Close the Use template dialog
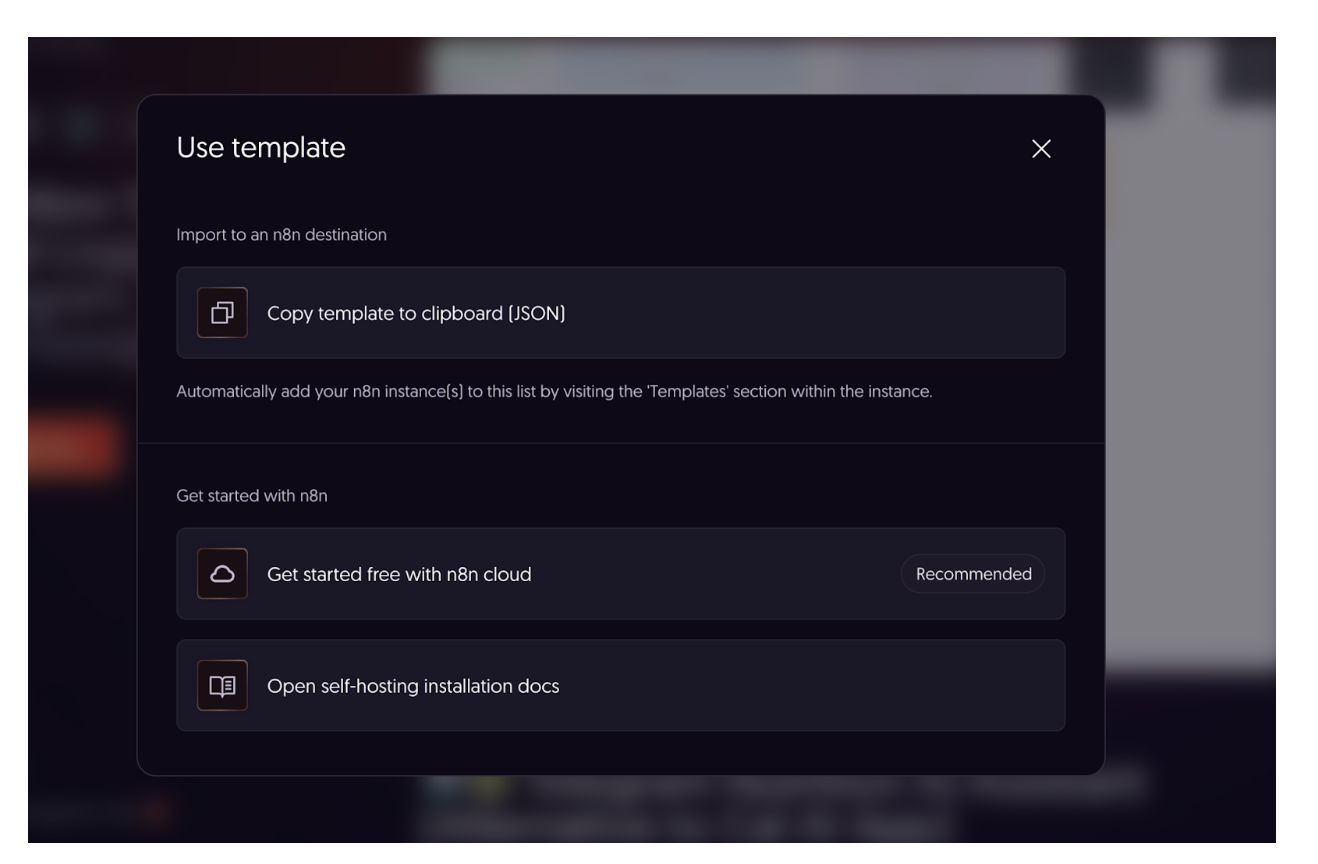The image size is (1318, 864). 1041,149
